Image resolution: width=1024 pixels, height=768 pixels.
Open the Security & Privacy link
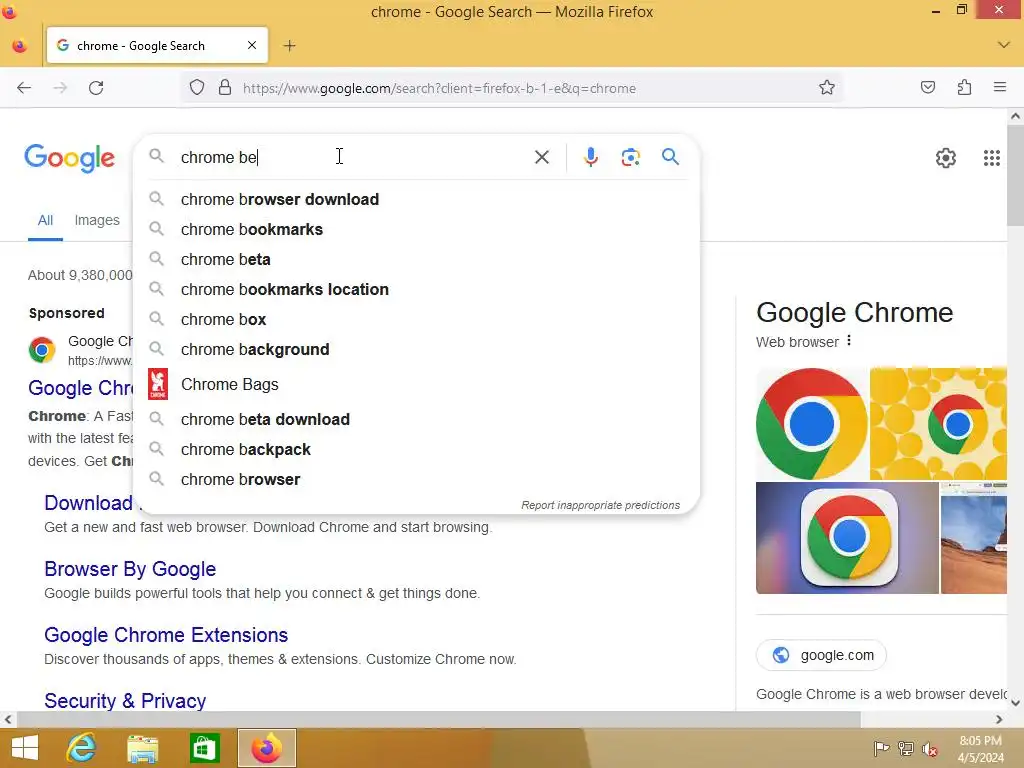125,701
